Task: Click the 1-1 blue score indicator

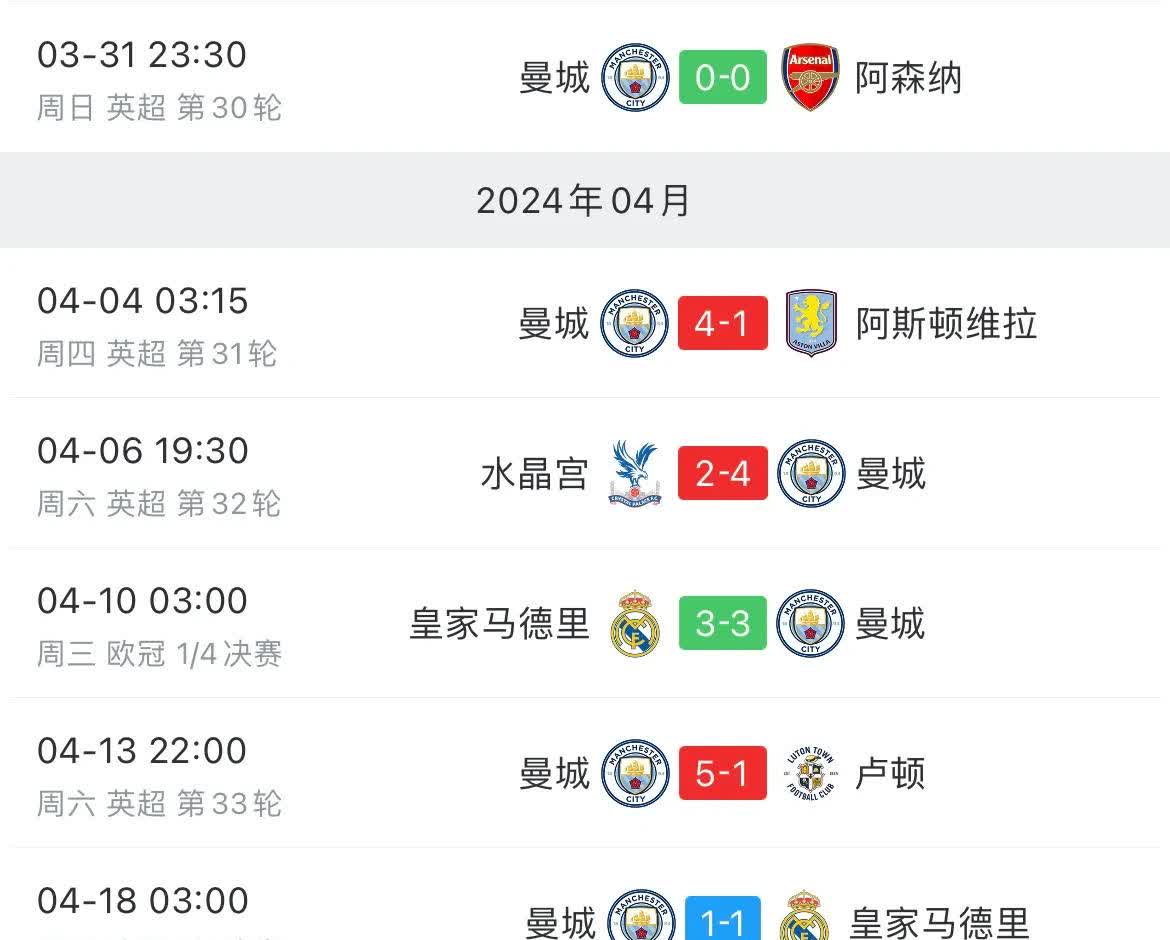Action: [722, 915]
